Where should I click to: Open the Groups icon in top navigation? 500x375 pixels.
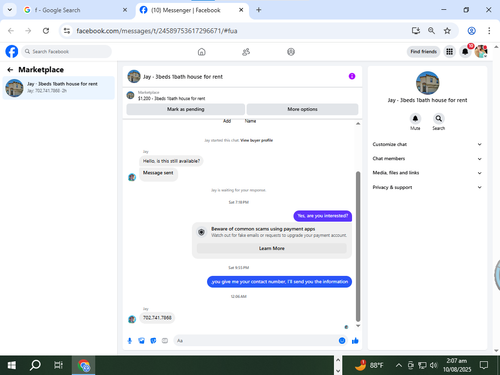291,52
